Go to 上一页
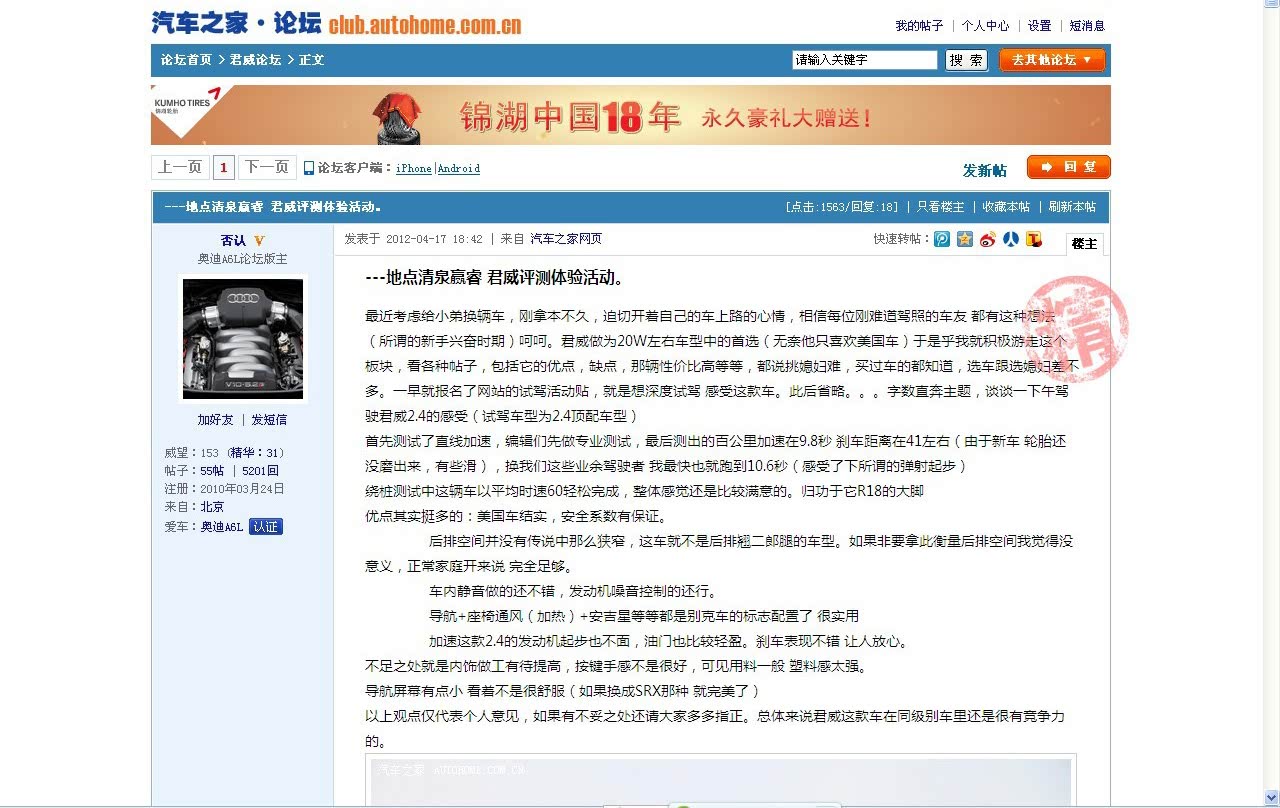 180,167
